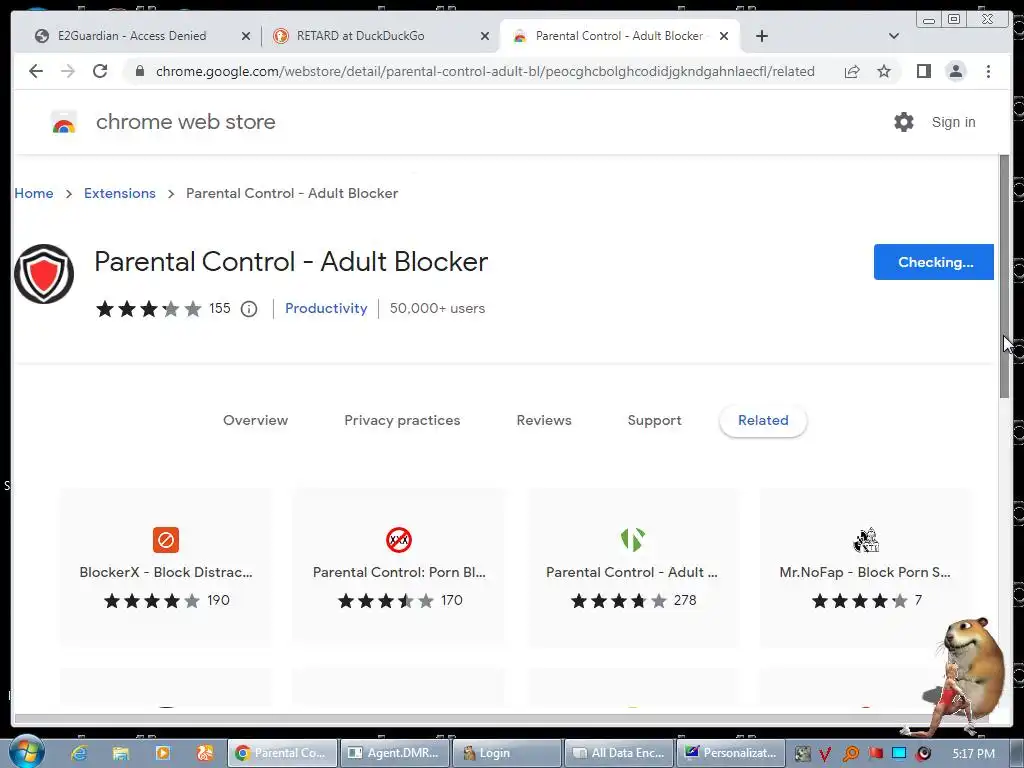Switch to Login taskbar window

[507, 753]
